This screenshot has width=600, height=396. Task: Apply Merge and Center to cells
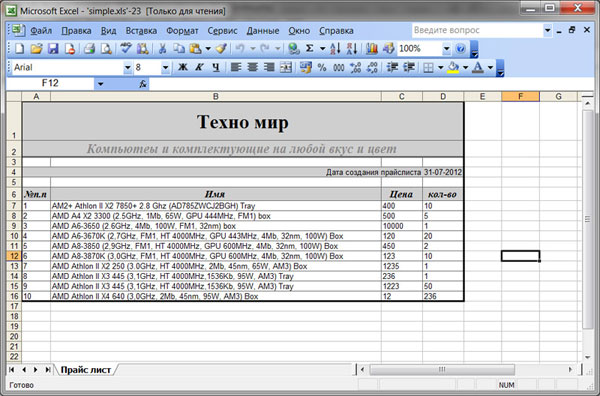pyautogui.click(x=285, y=68)
